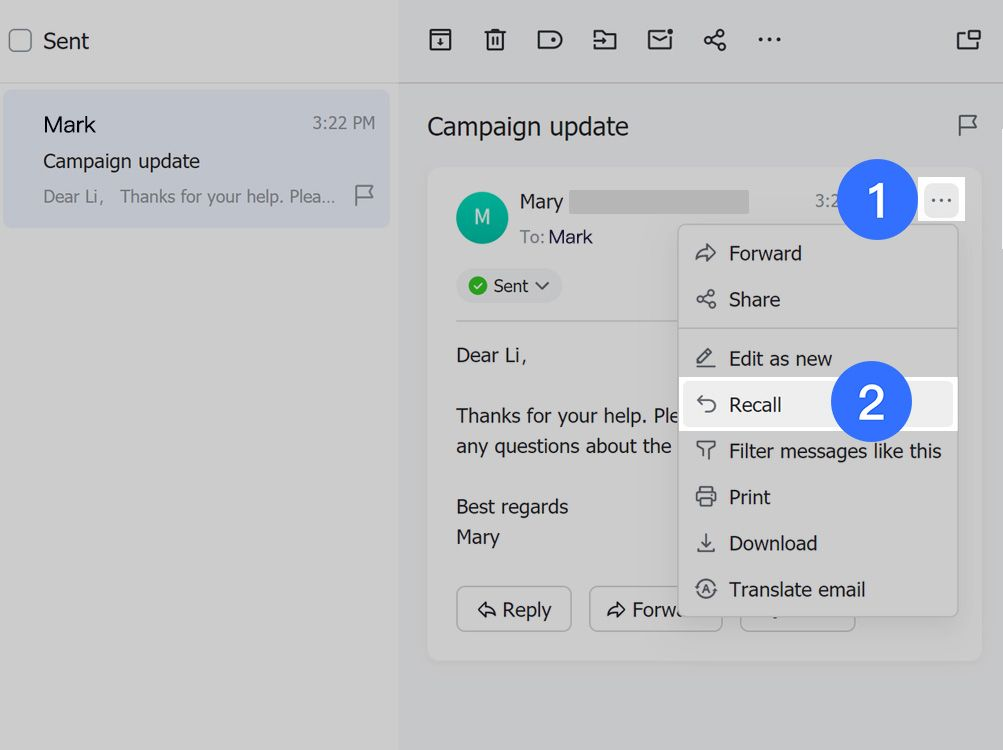Expand the Sent status dropdown
The width and height of the screenshot is (1003, 750).
point(510,286)
